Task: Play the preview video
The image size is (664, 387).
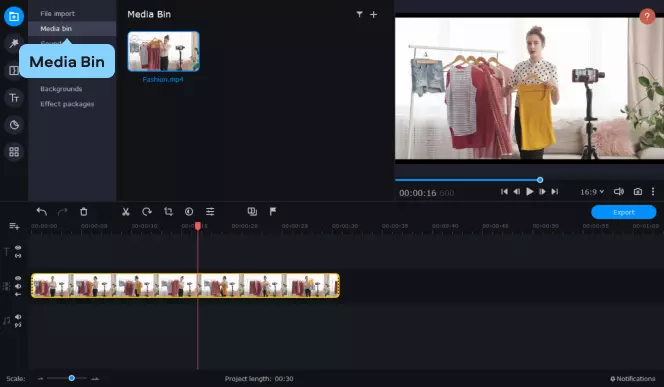Action: pyautogui.click(x=529, y=192)
